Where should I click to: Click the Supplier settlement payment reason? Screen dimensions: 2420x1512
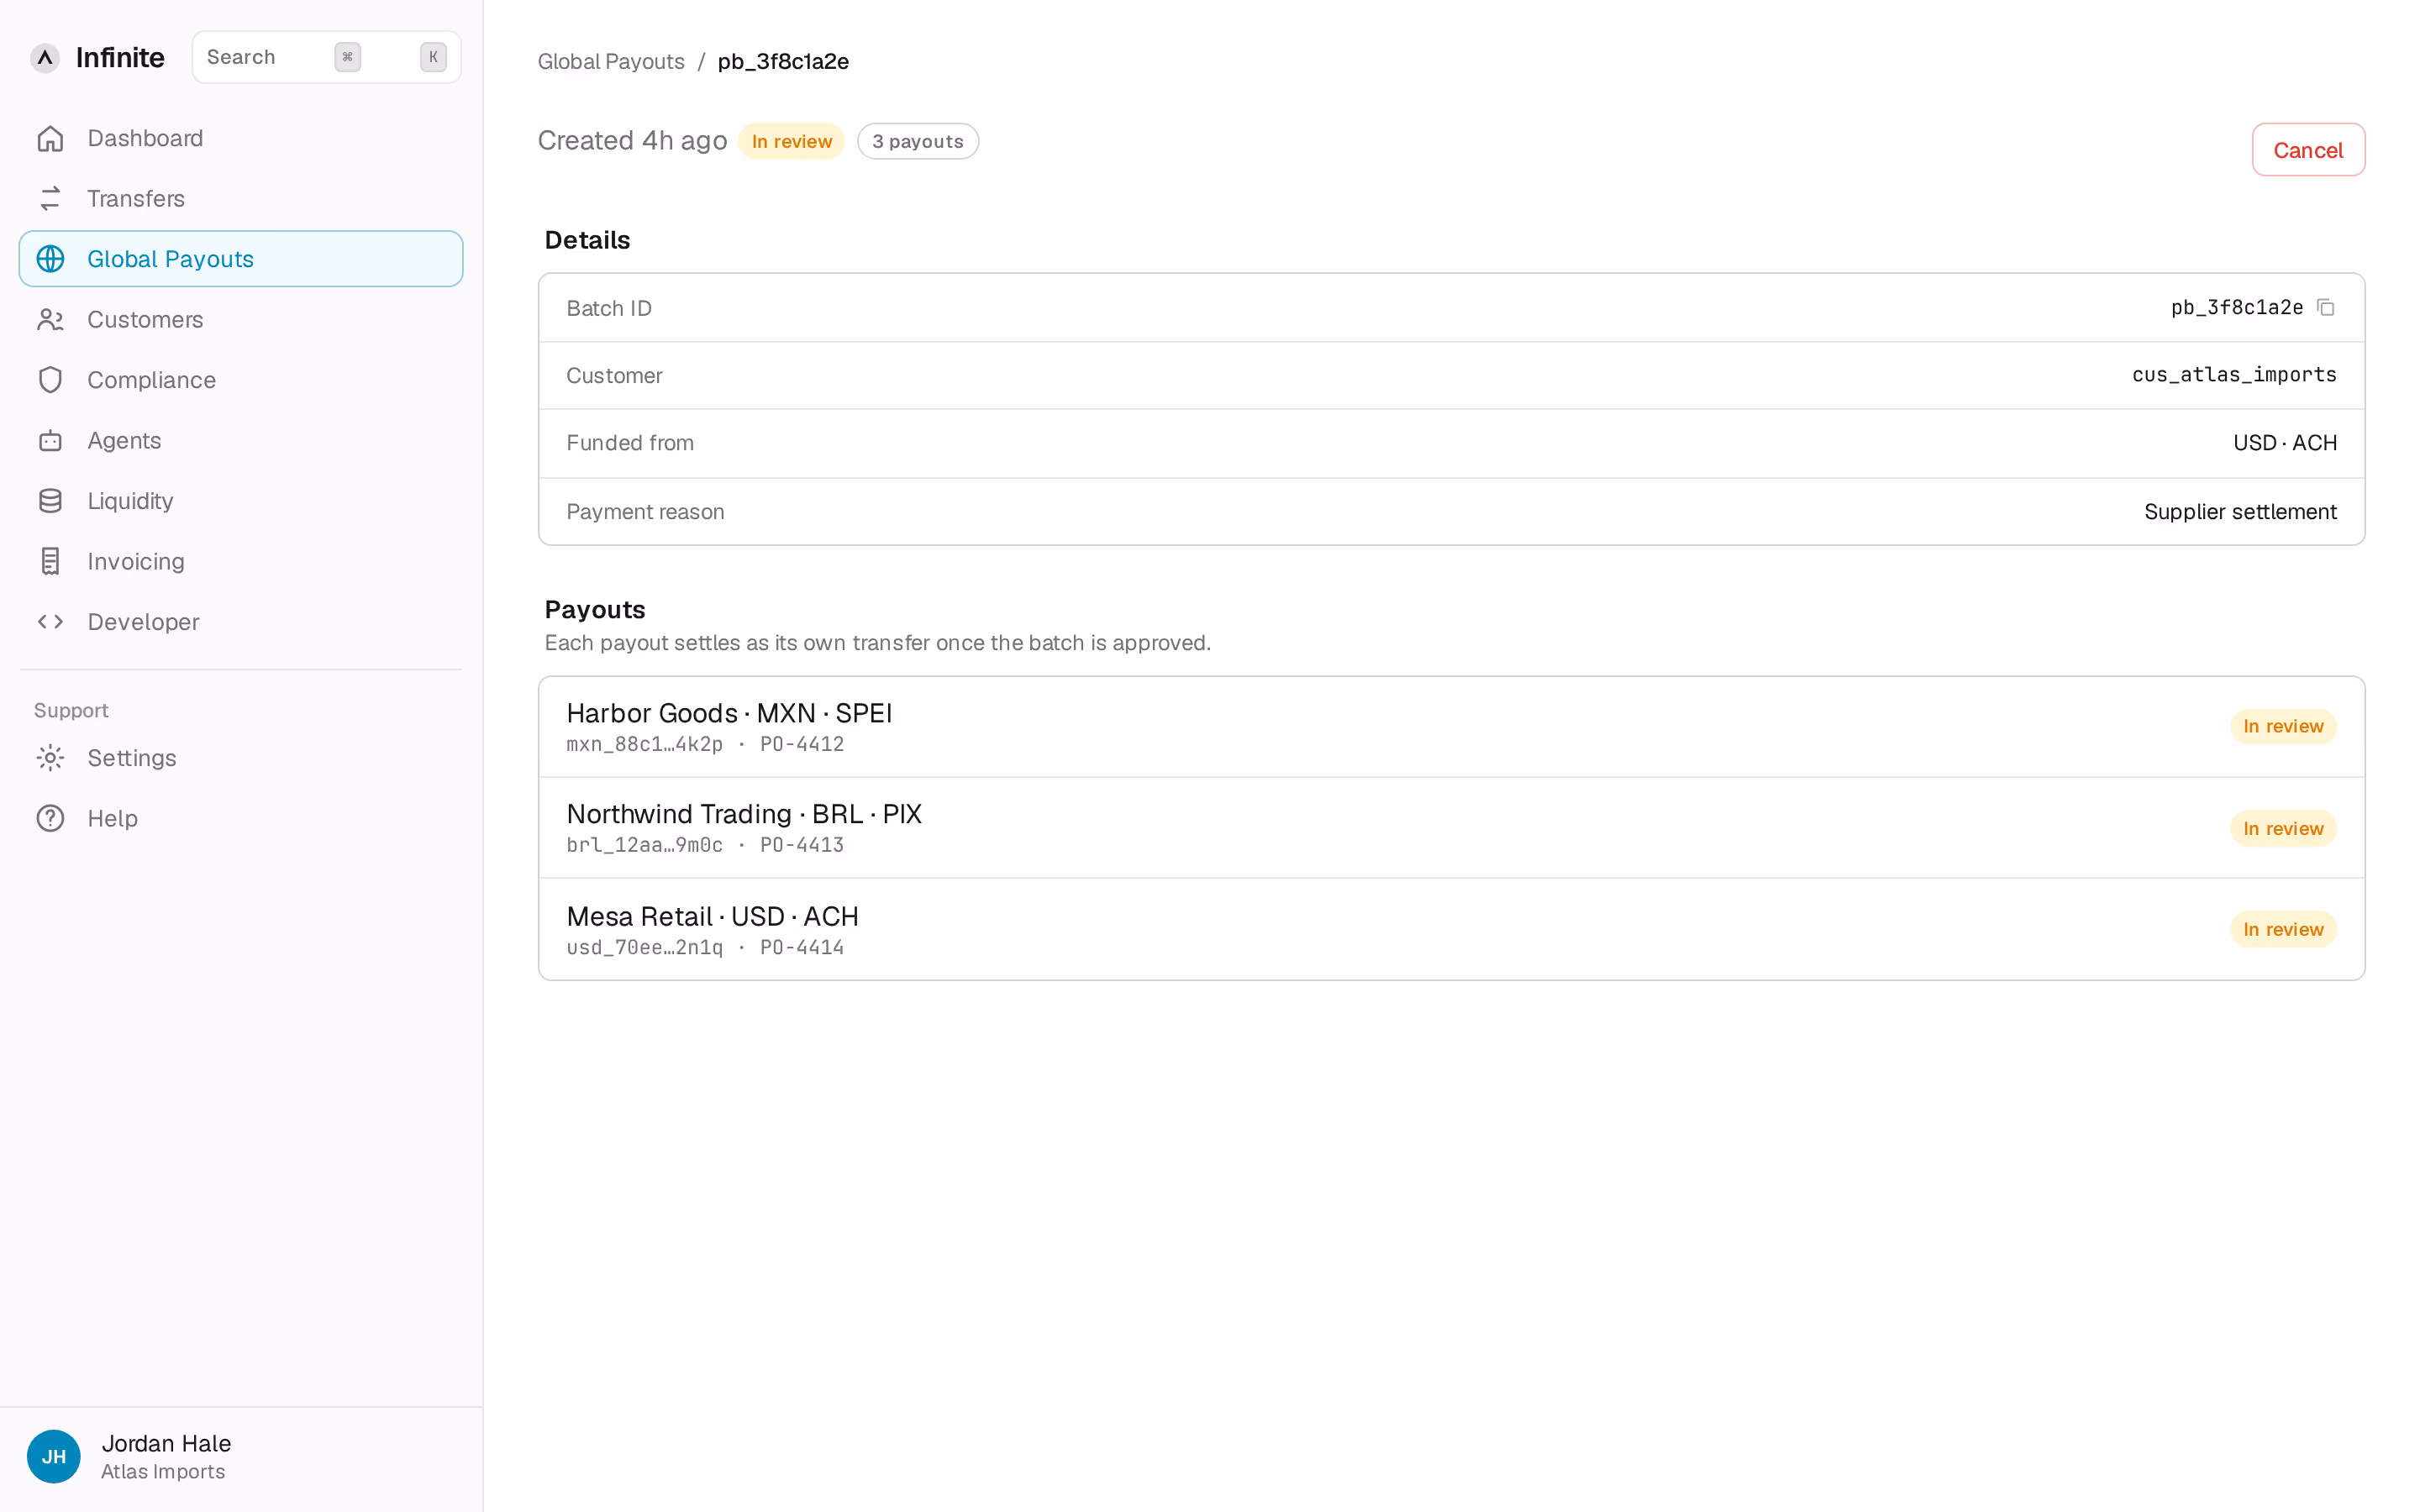2240,512
